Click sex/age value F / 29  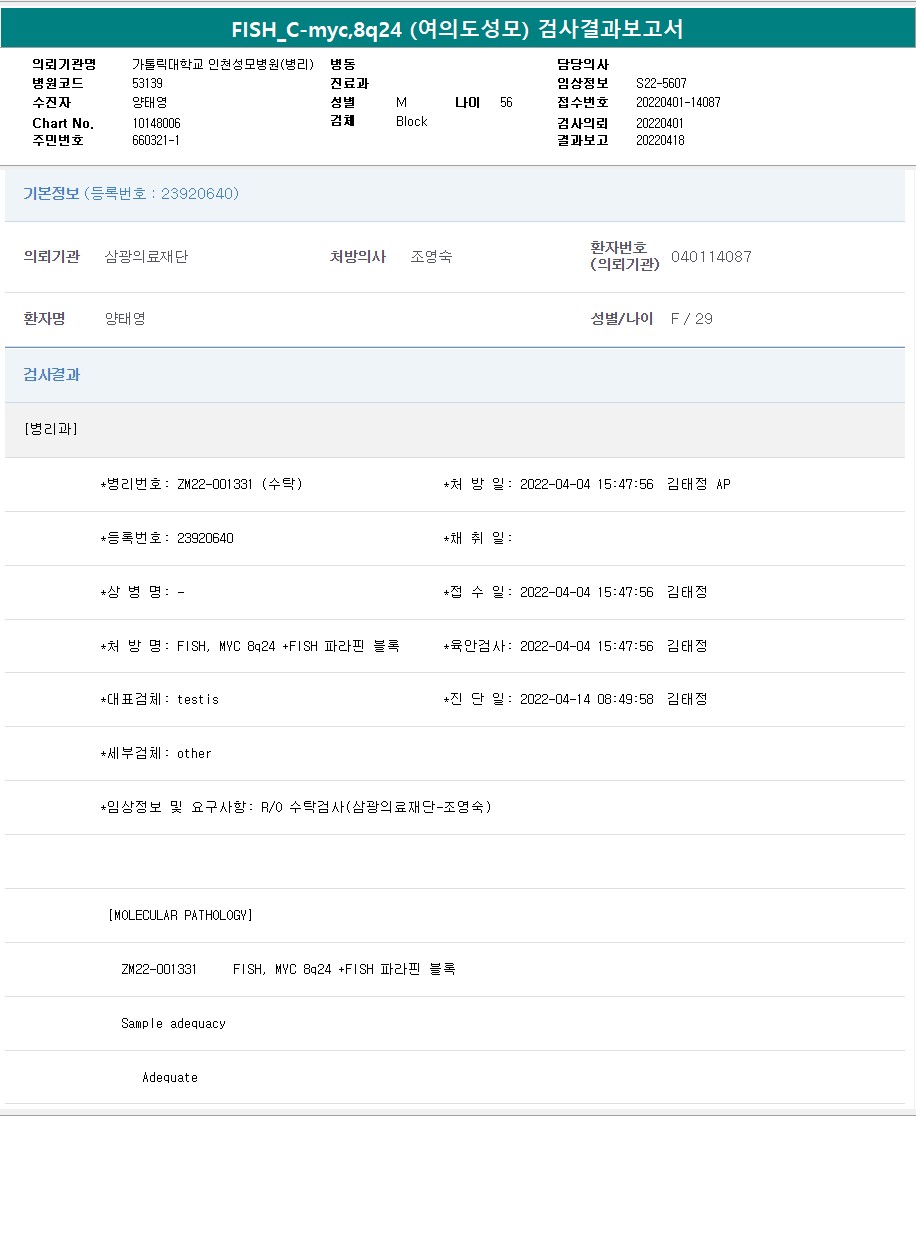692,319
